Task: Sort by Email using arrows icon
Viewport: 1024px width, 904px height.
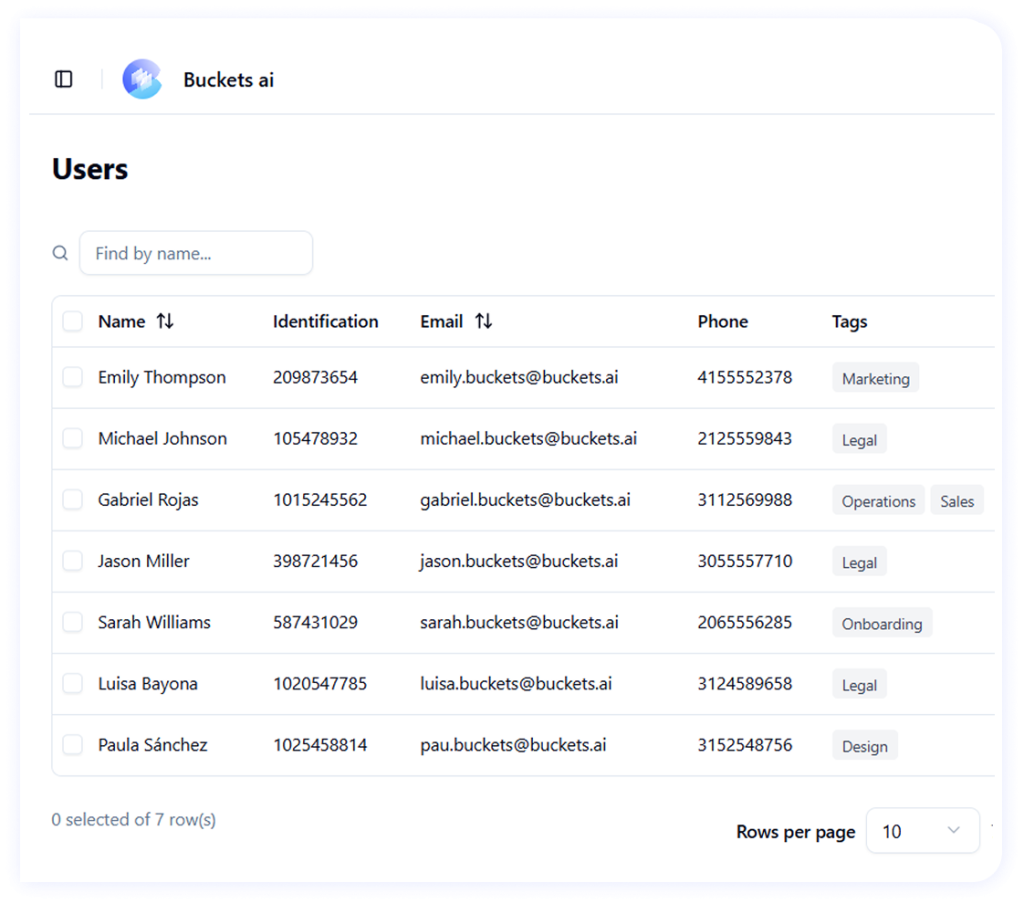Action: 483,321
